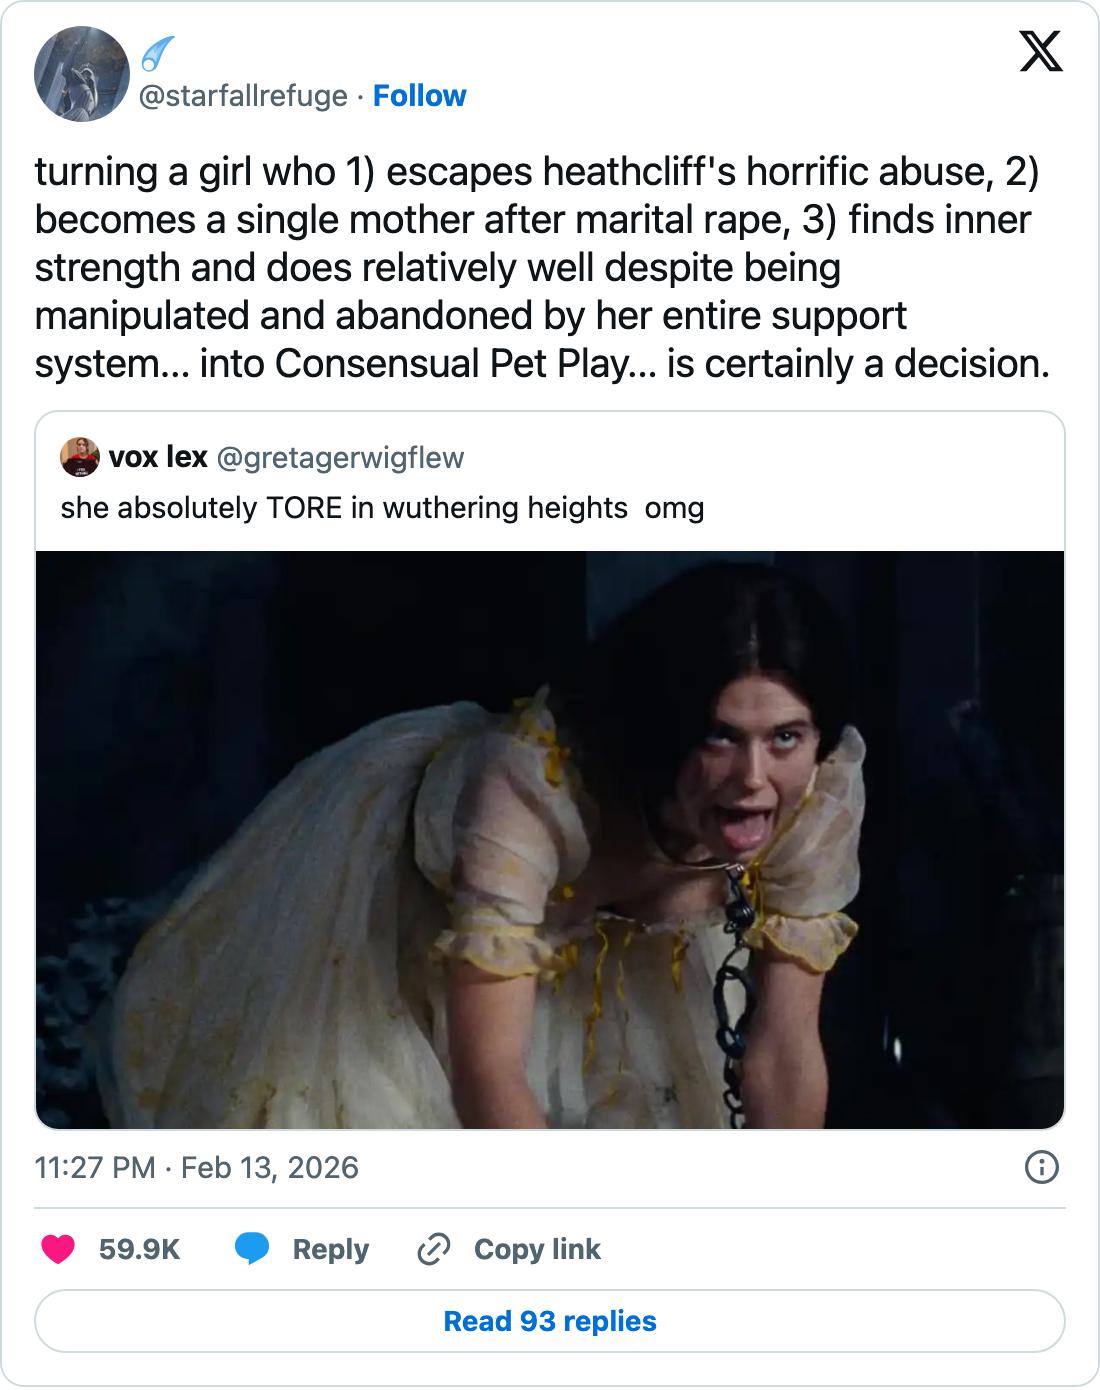Viewport: 1100px width, 1390px height.
Task: Open the quoted tweet movie image
Action: point(550,840)
